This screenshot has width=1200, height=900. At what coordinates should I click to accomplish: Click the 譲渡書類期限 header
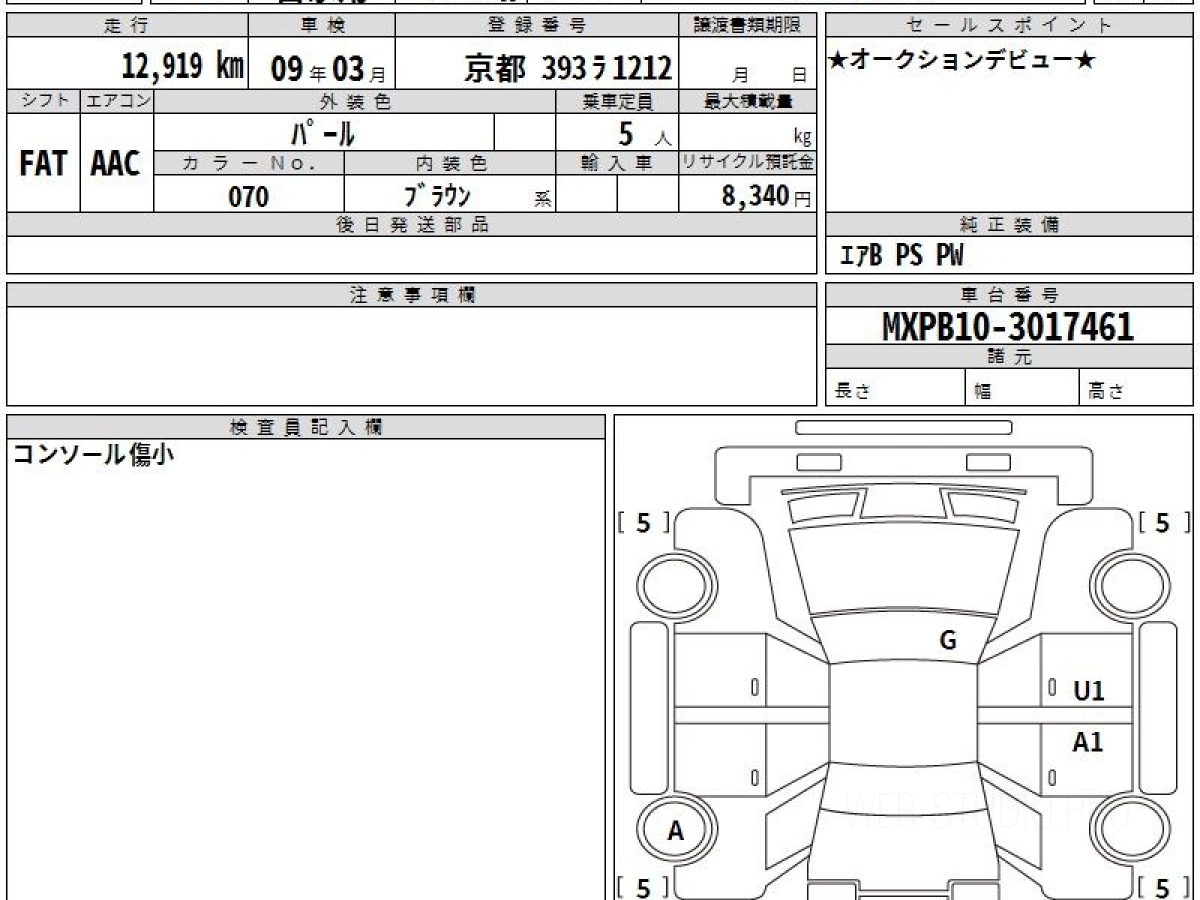pyautogui.click(x=748, y=26)
